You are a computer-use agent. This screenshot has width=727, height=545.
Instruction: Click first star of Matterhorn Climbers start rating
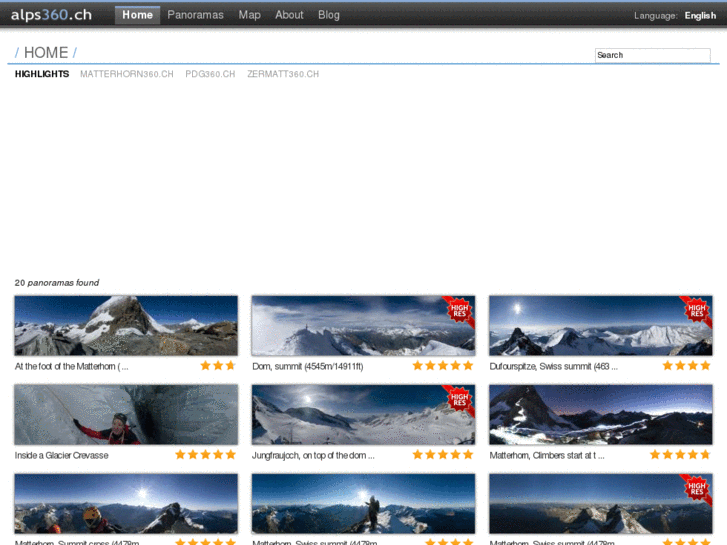(x=655, y=455)
